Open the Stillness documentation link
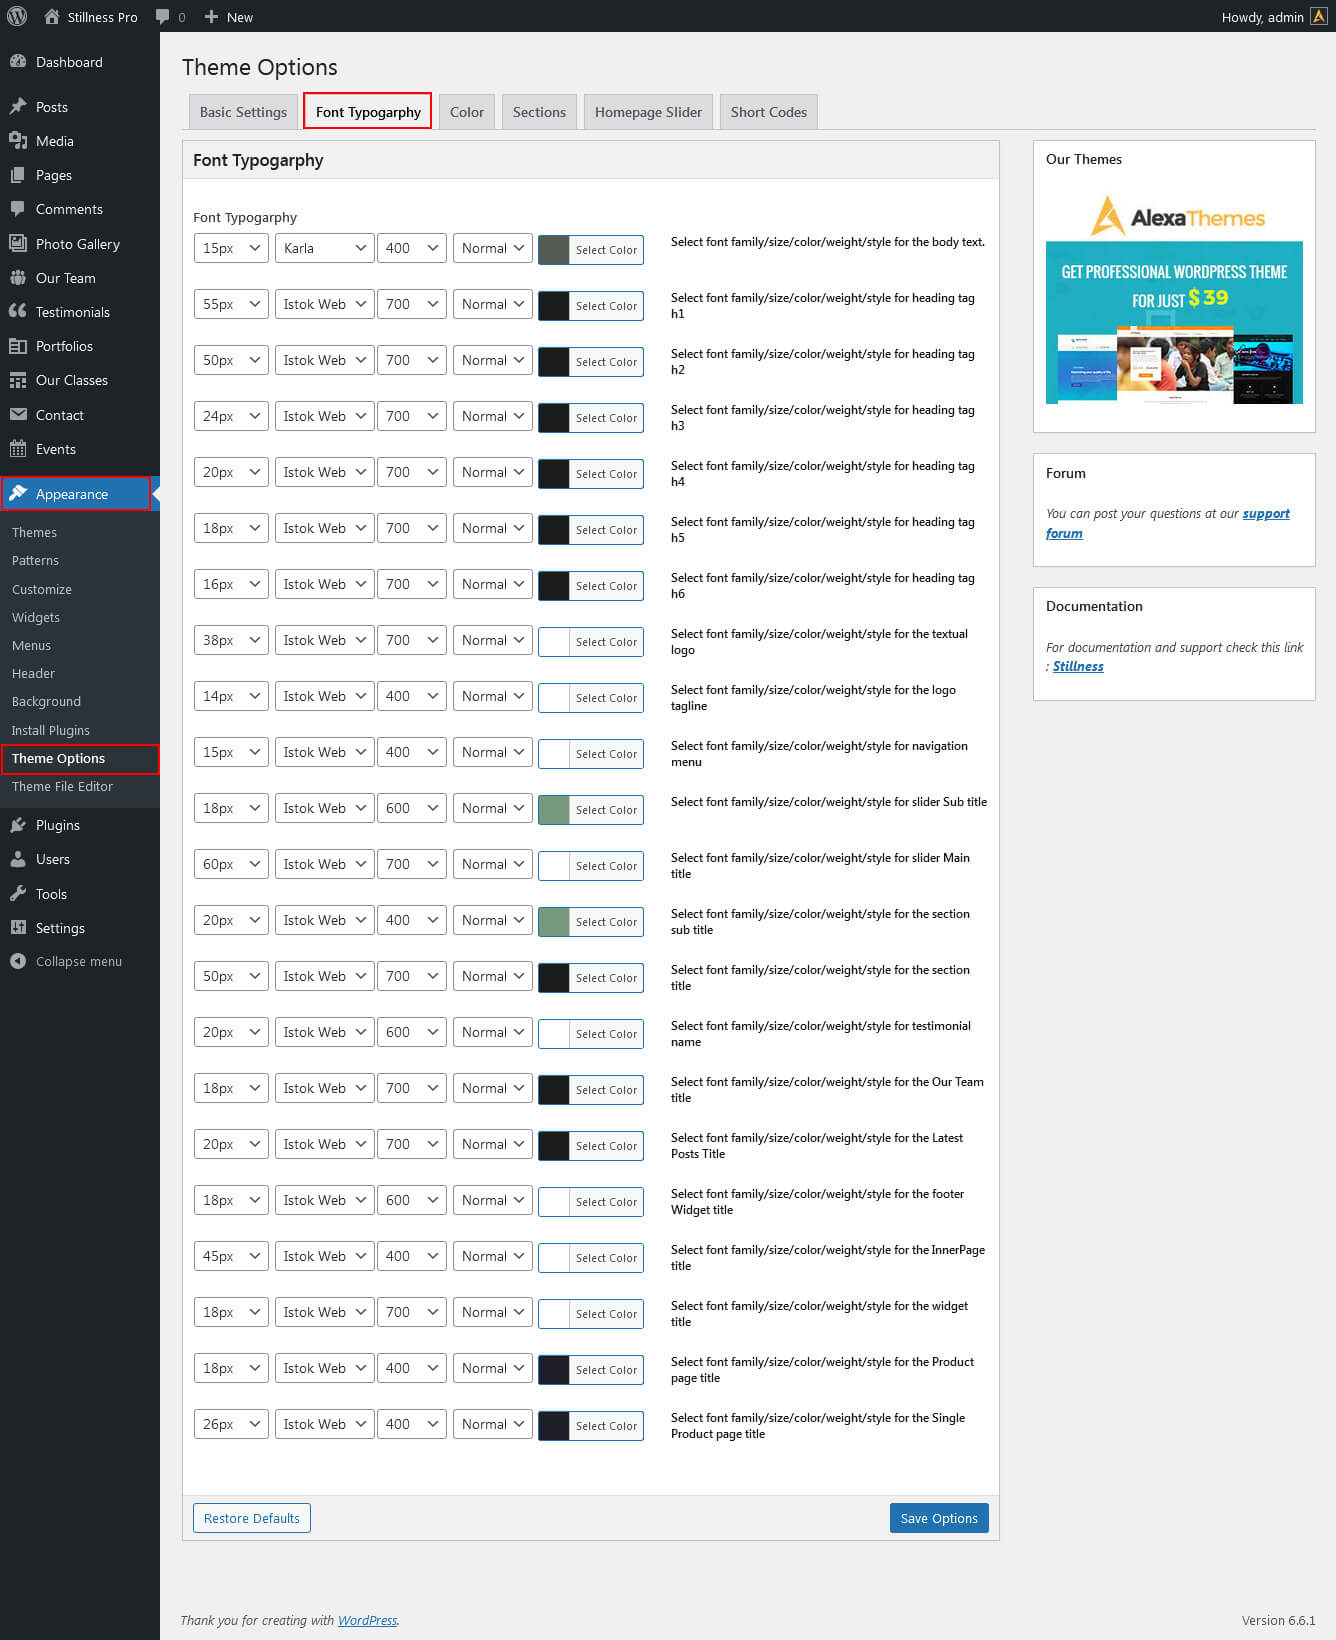Viewport: 1336px width, 1640px height. pos(1078,666)
